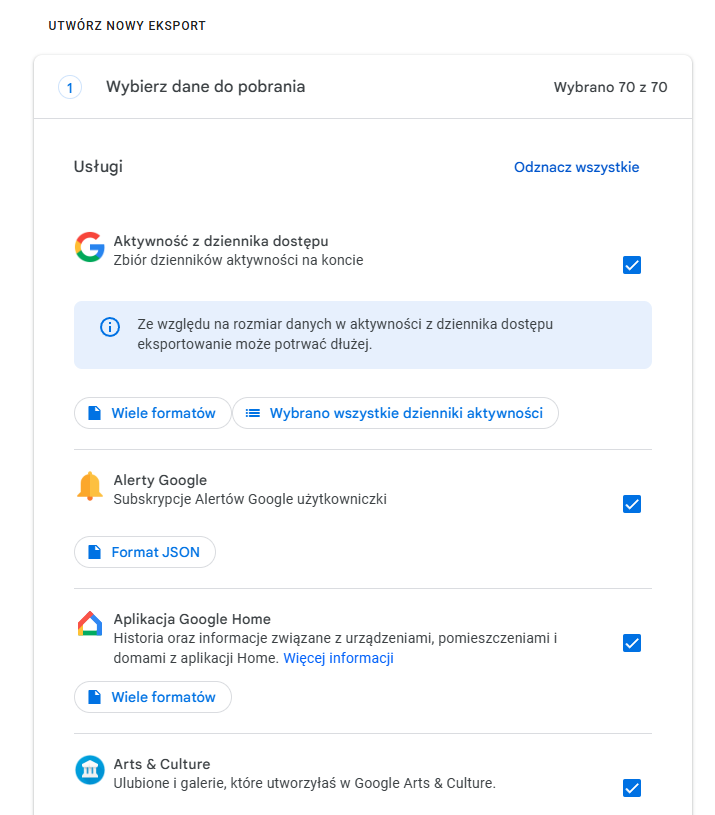The width and height of the screenshot is (715, 815).
Task: Open Wiele formatów options for access log activity
Action: tap(152, 413)
